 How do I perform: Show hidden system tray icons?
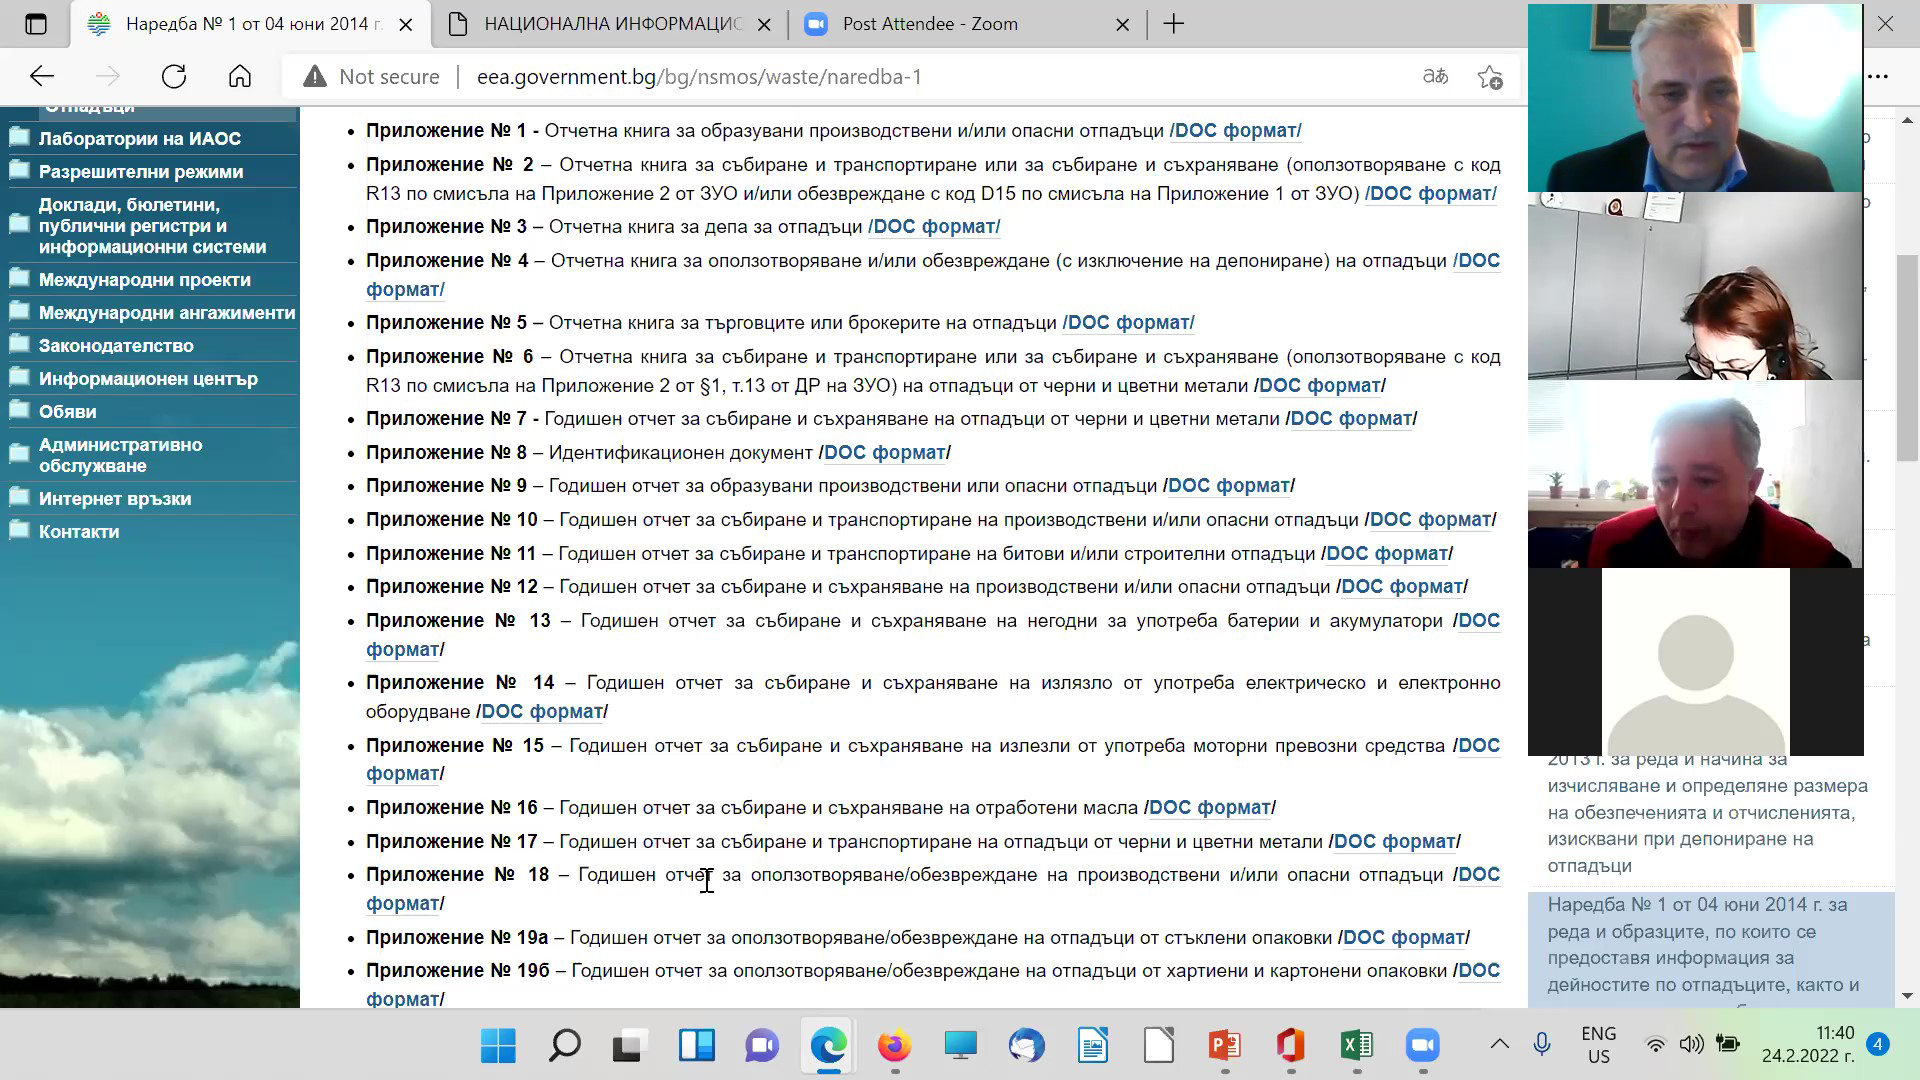click(1499, 1045)
